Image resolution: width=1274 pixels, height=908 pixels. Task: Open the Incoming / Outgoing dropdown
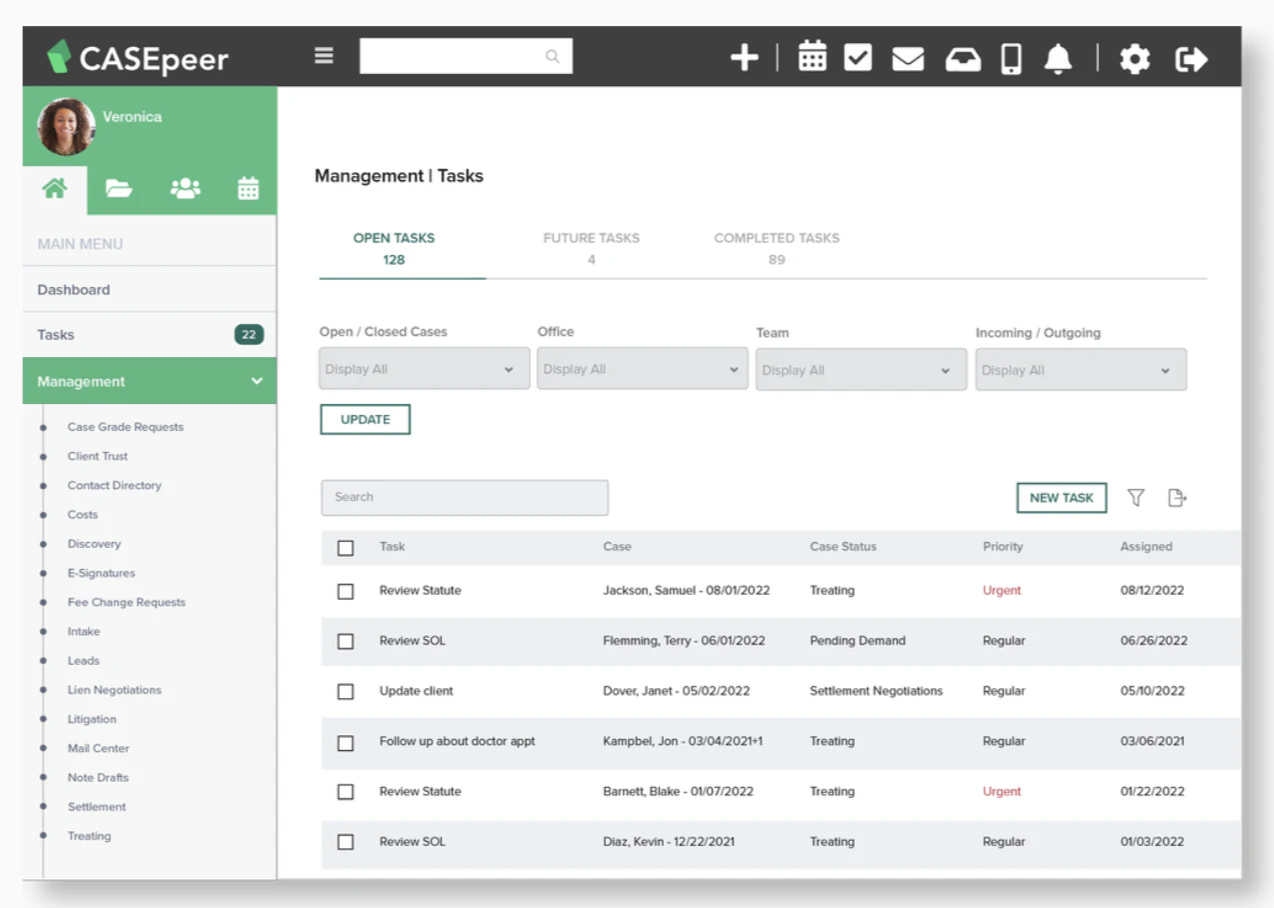[1081, 369]
